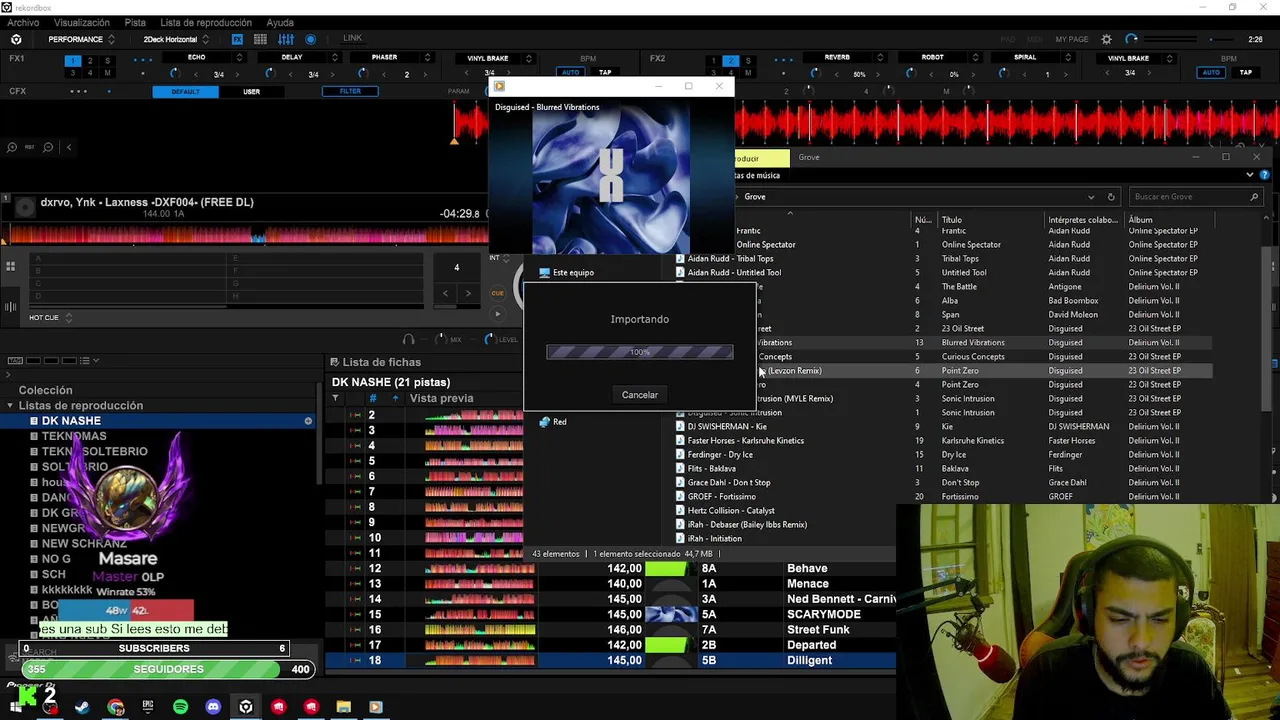Adjust the REVERB level knob in FX2
Image resolution: width=1280 pixels, height=720 pixels.
point(815,73)
